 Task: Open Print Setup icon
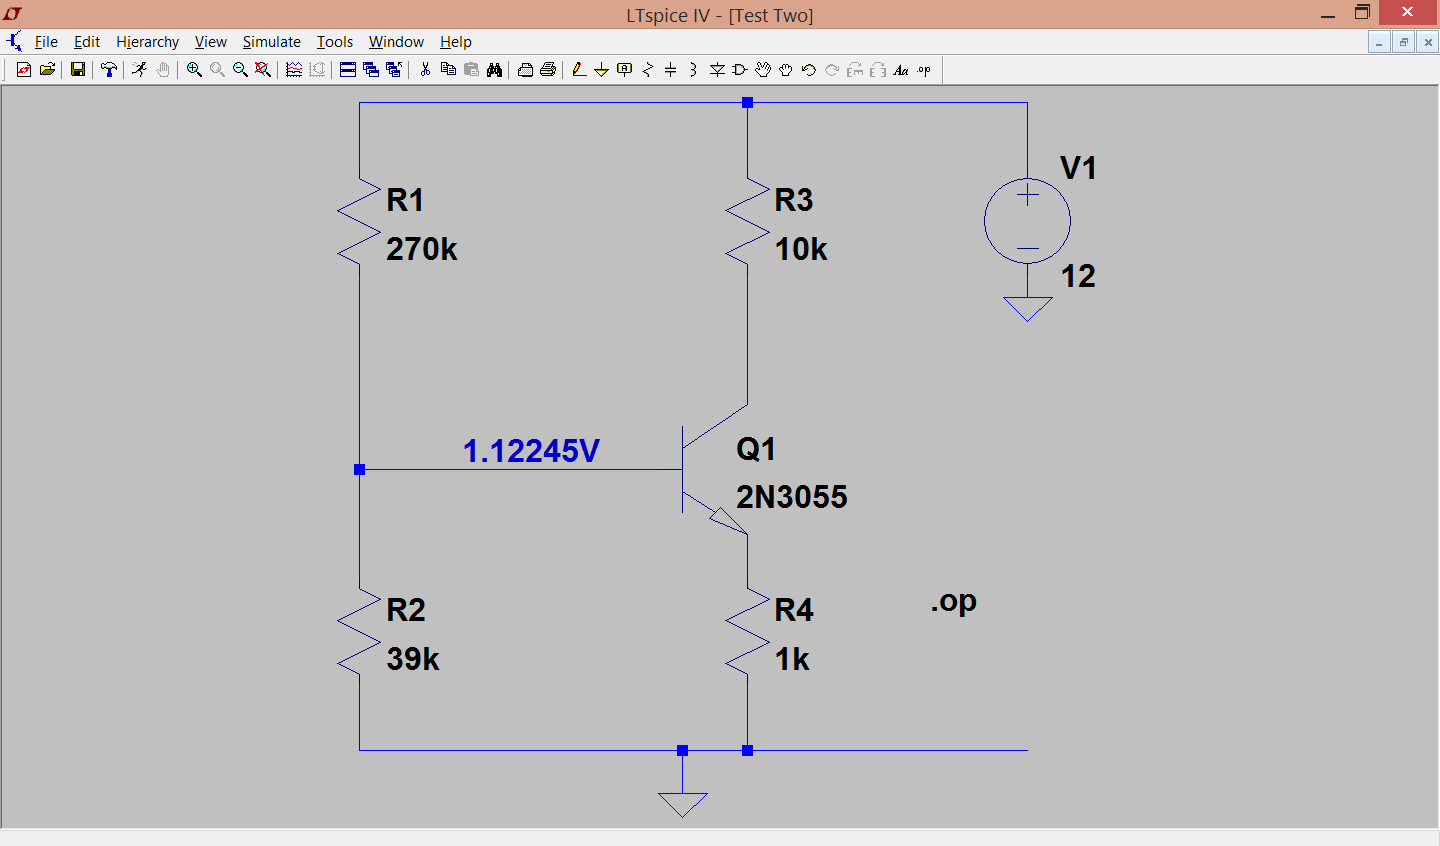(x=525, y=69)
